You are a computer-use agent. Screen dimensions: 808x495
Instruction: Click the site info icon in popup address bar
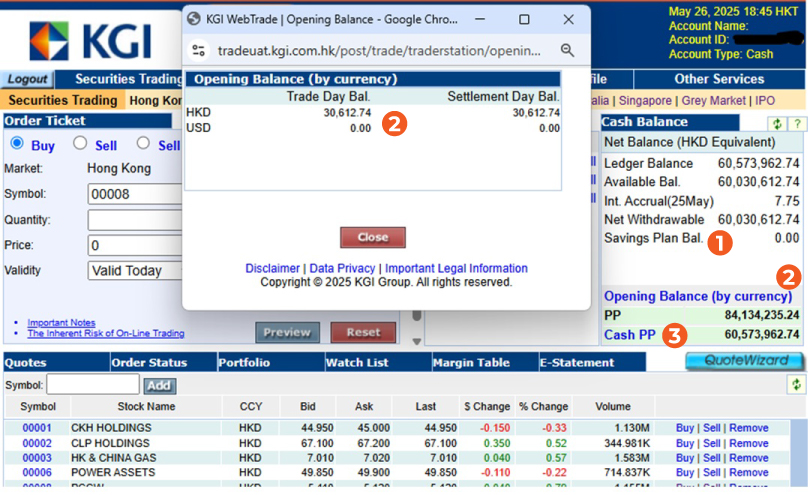tap(198, 50)
